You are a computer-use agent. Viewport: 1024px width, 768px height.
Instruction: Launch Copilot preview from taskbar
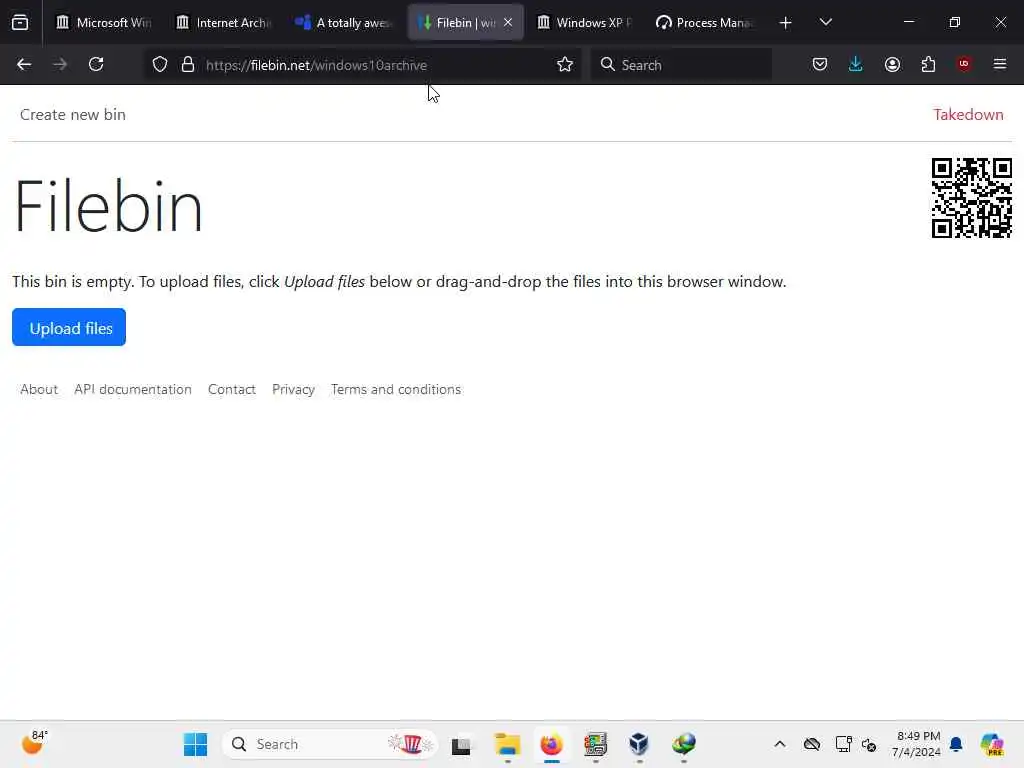[x=992, y=744]
